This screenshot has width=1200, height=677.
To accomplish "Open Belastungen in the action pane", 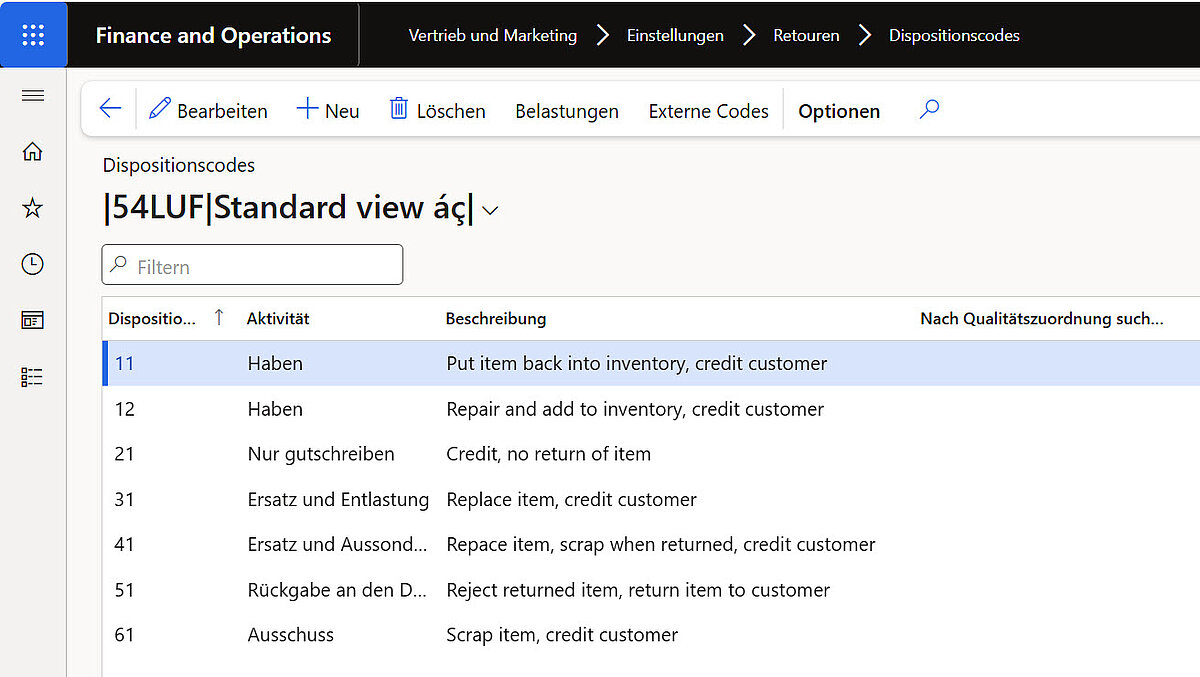I will tap(566, 111).
